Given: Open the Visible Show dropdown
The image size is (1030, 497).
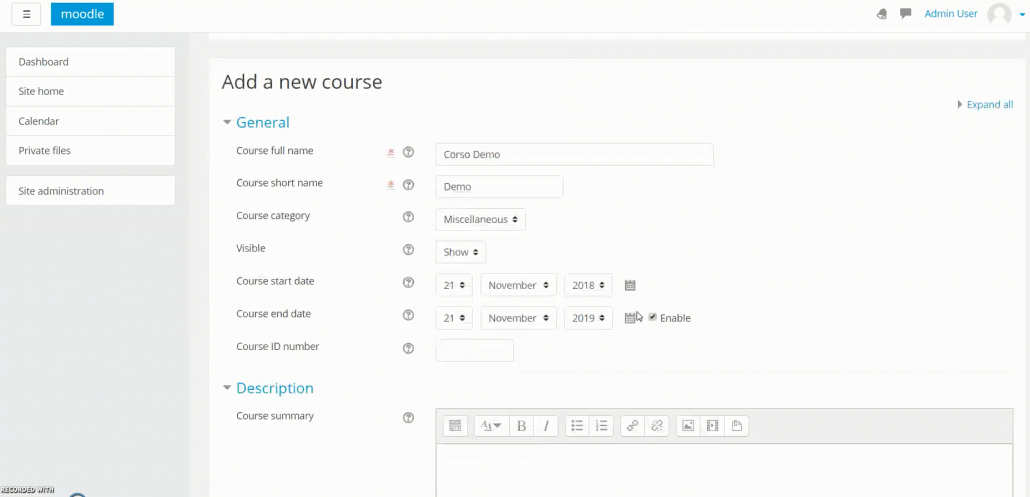Looking at the screenshot, I should [460, 252].
